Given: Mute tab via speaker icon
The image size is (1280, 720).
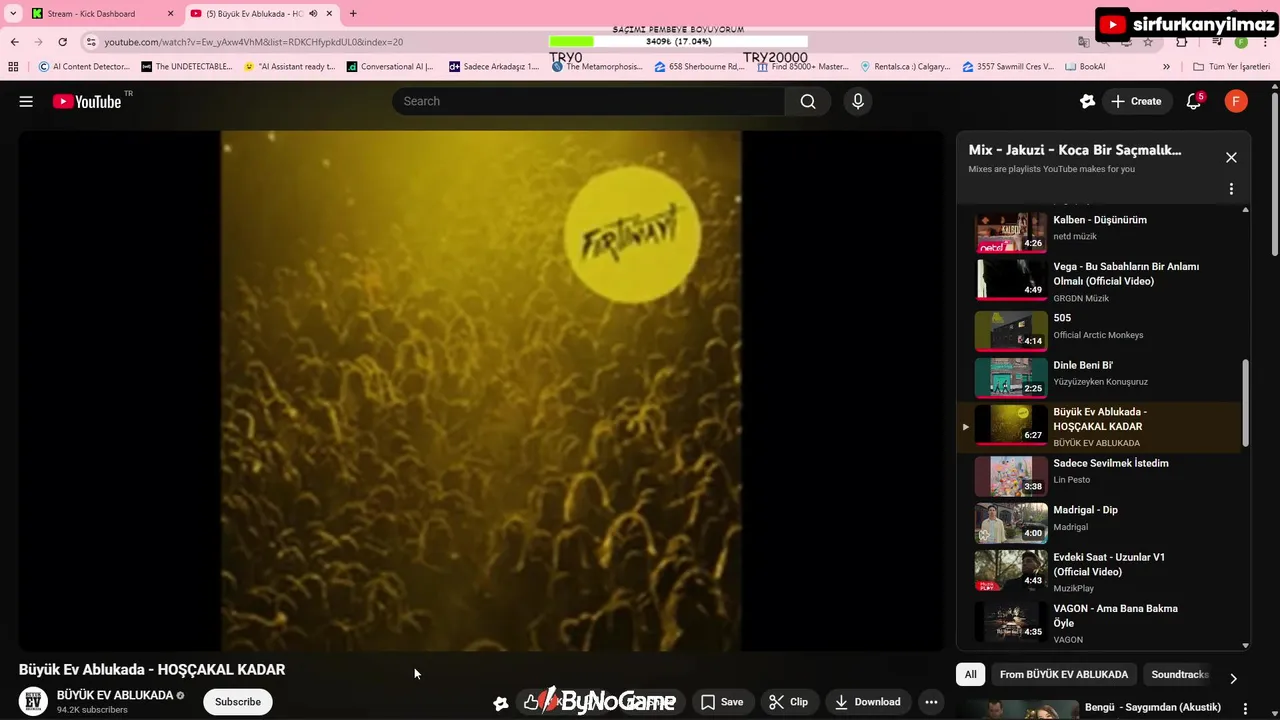Looking at the screenshot, I should click(x=313, y=14).
